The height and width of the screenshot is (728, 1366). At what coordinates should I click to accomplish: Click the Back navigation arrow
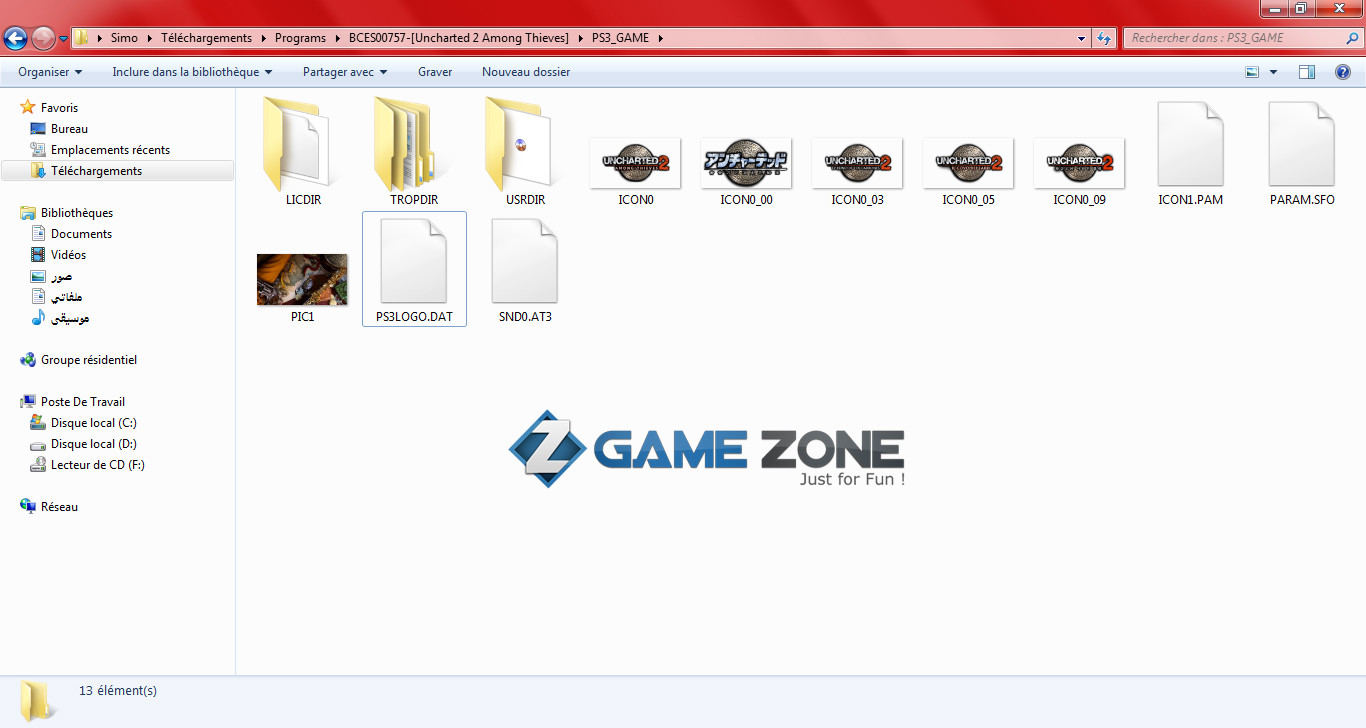(x=16, y=38)
